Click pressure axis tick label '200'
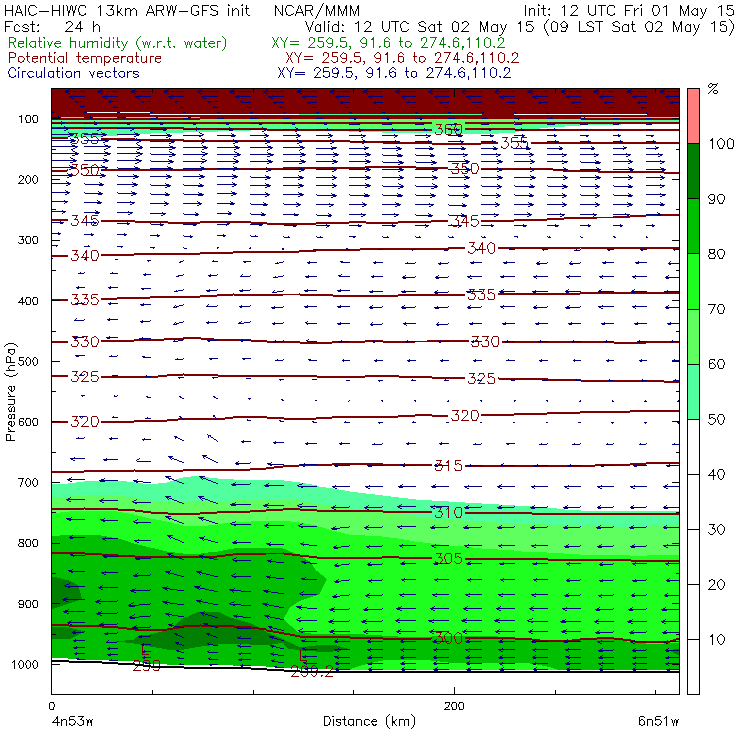 28,179
